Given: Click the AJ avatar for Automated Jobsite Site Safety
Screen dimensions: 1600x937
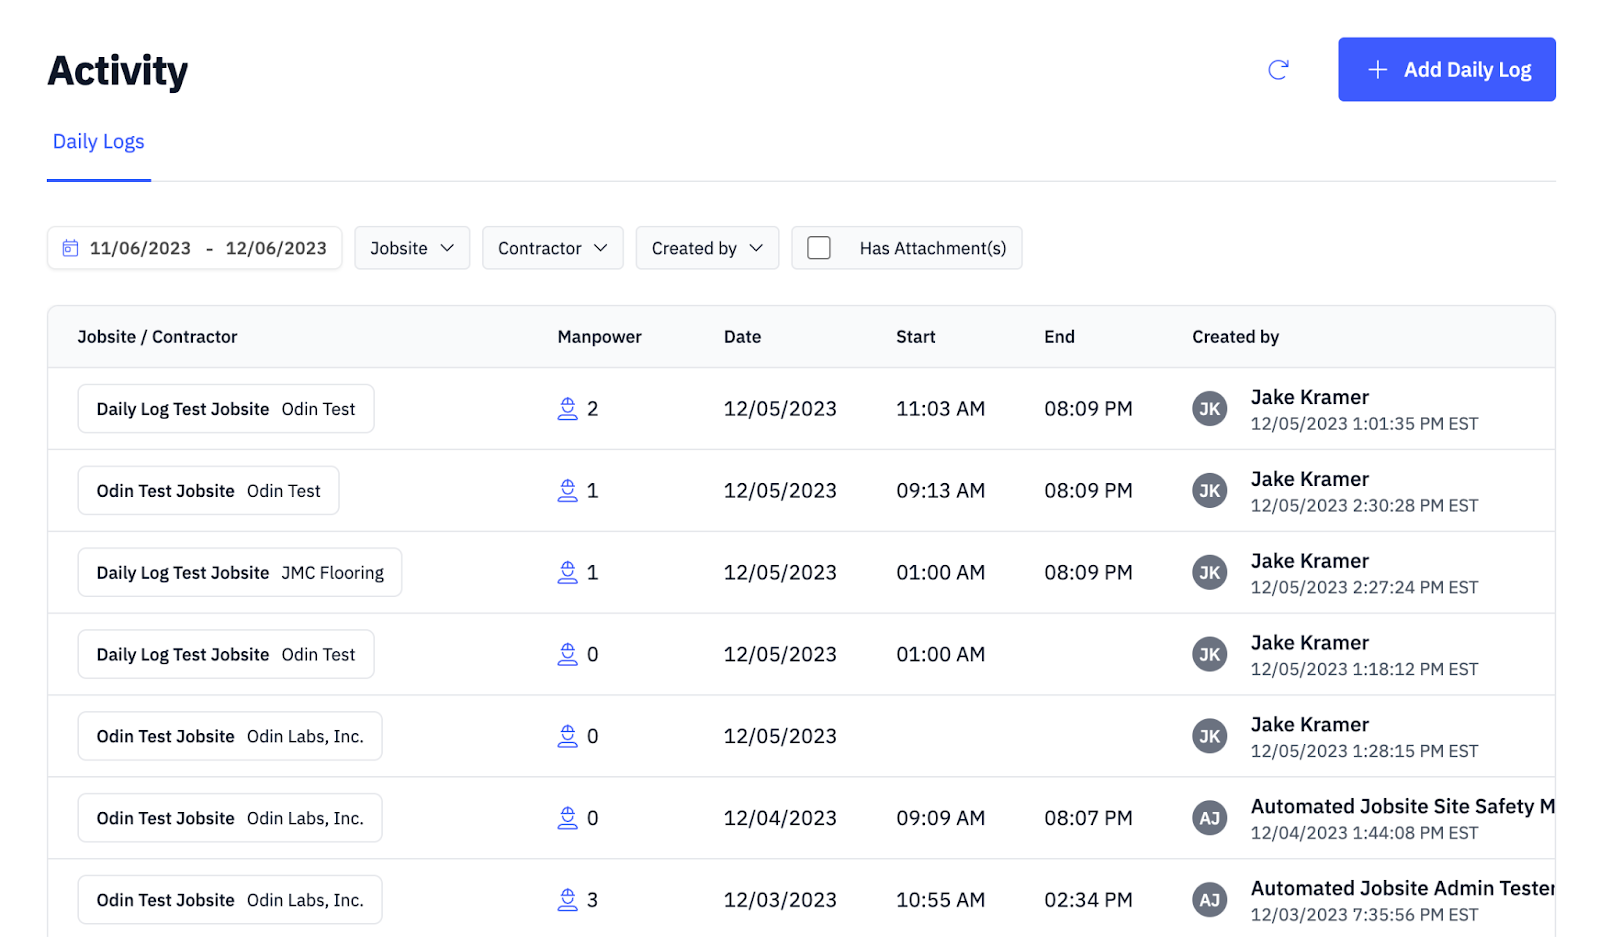Looking at the screenshot, I should point(1209,817).
